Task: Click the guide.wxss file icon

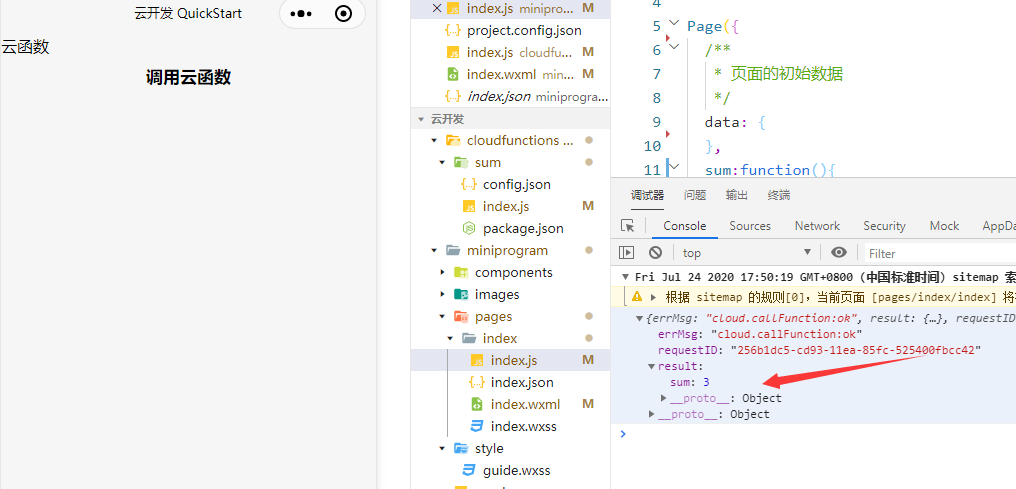Action: click(x=468, y=470)
